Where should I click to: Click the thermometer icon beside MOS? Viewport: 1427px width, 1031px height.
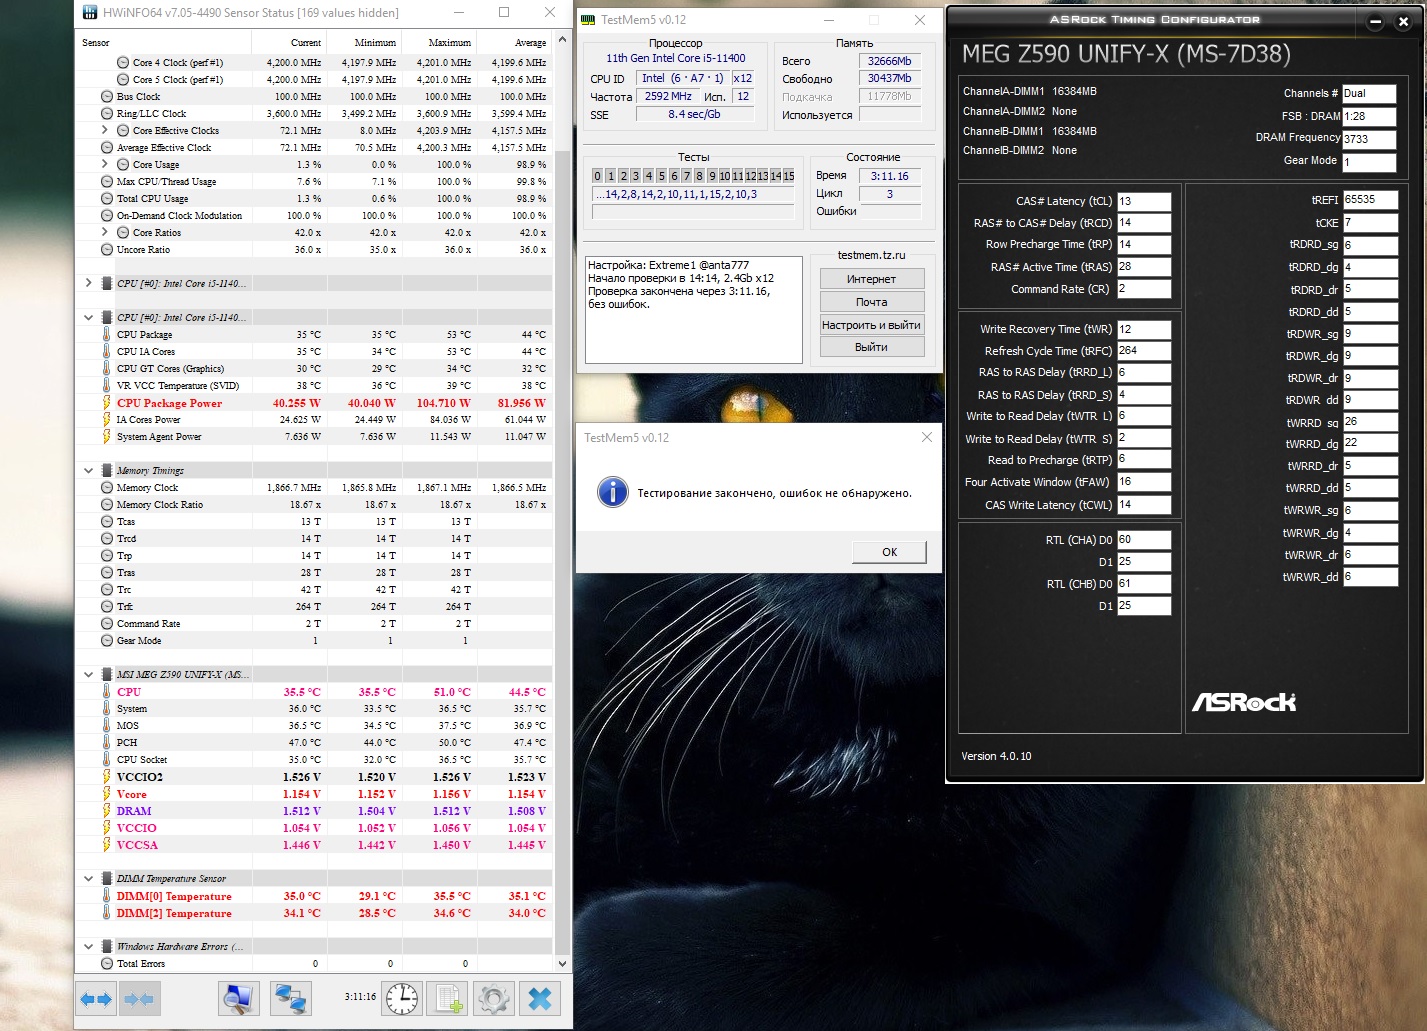[x=107, y=726]
